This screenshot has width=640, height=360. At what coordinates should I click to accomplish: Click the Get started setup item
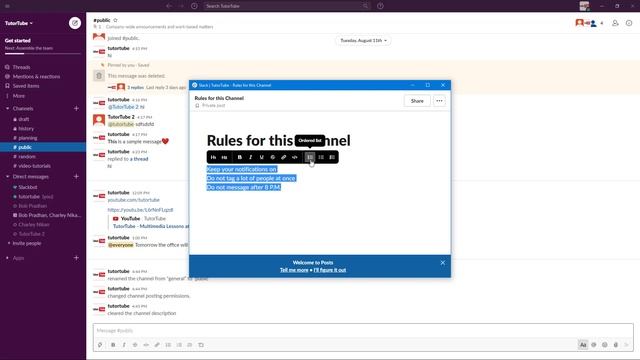tap(43, 45)
